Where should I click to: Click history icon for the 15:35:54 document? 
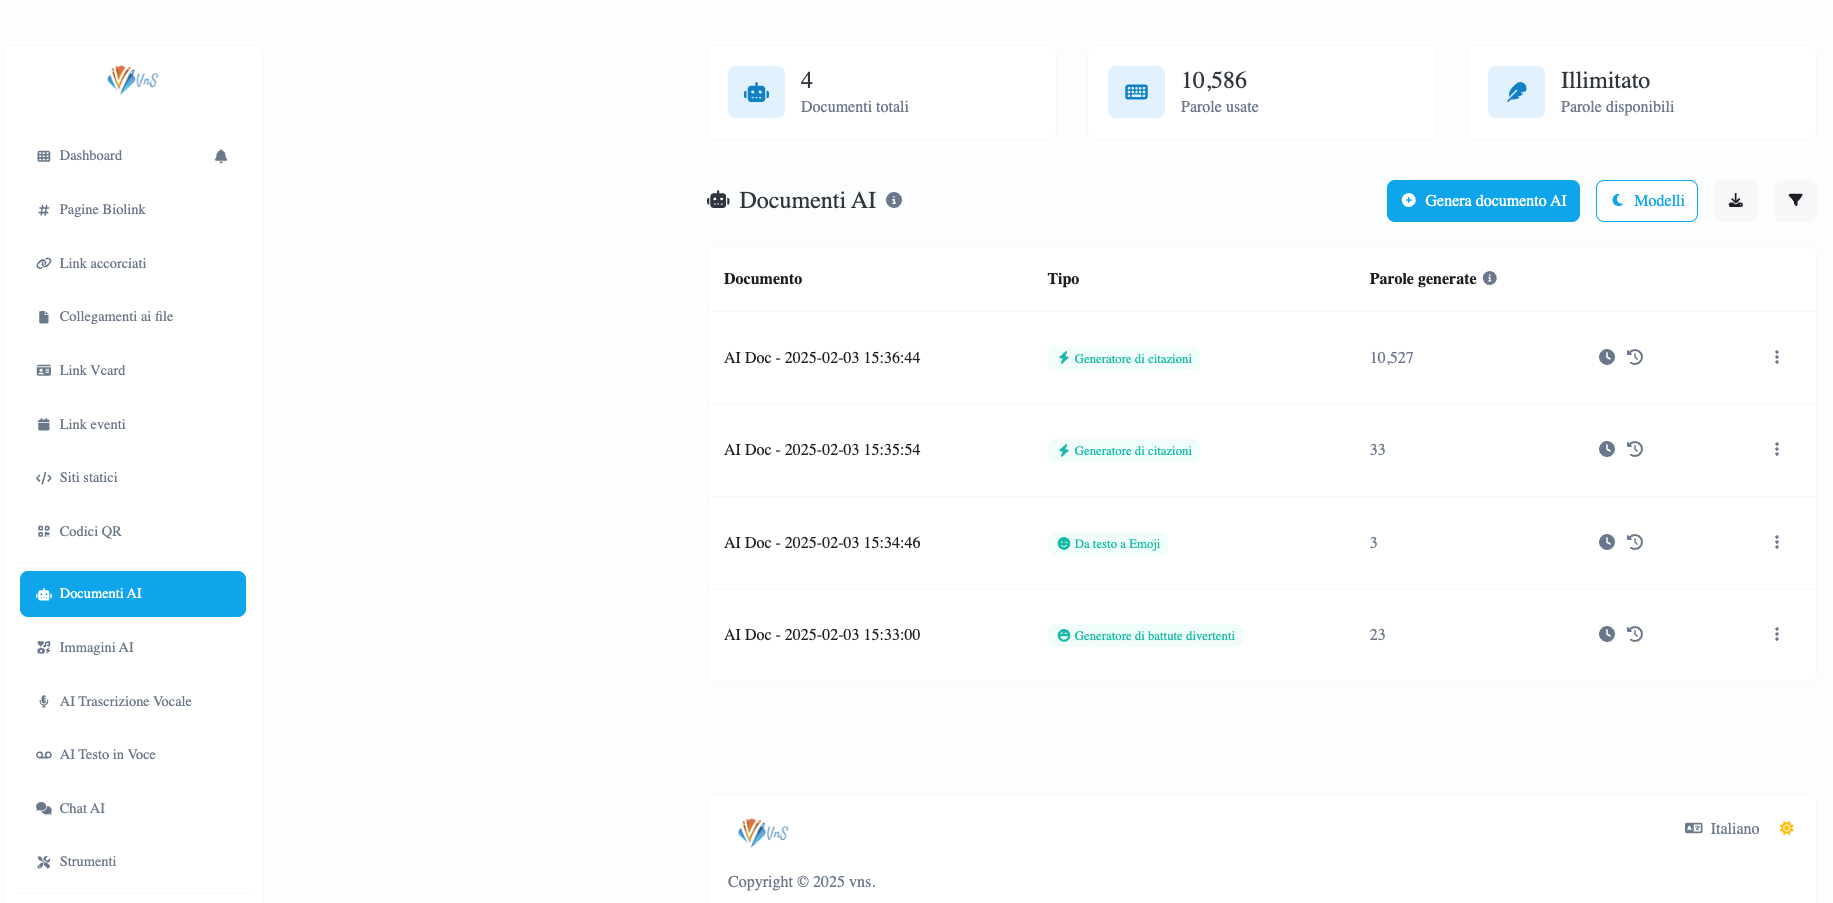pos(1635,449)
